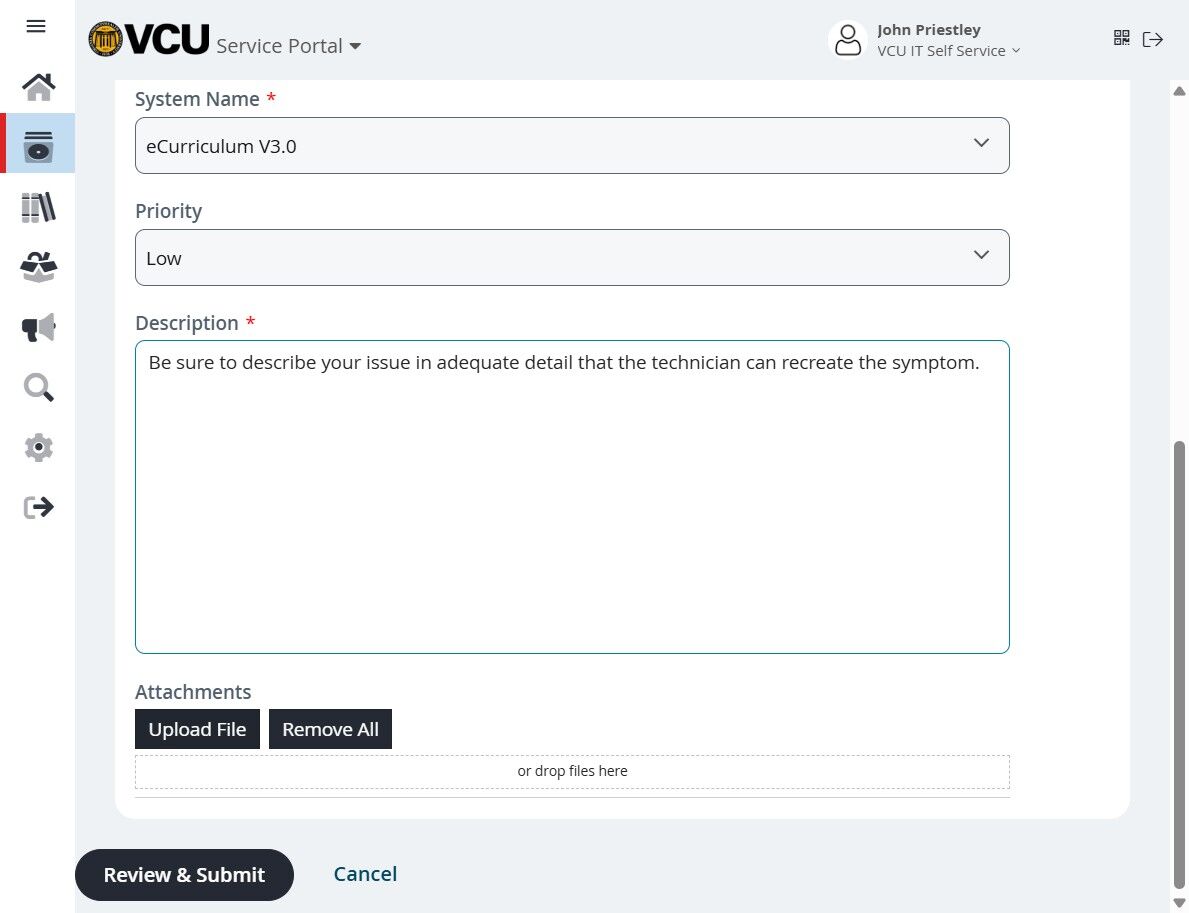Open the tickets drawer sidebar icon
This screenshot has height=913, width=1189.
coord(38,146)
